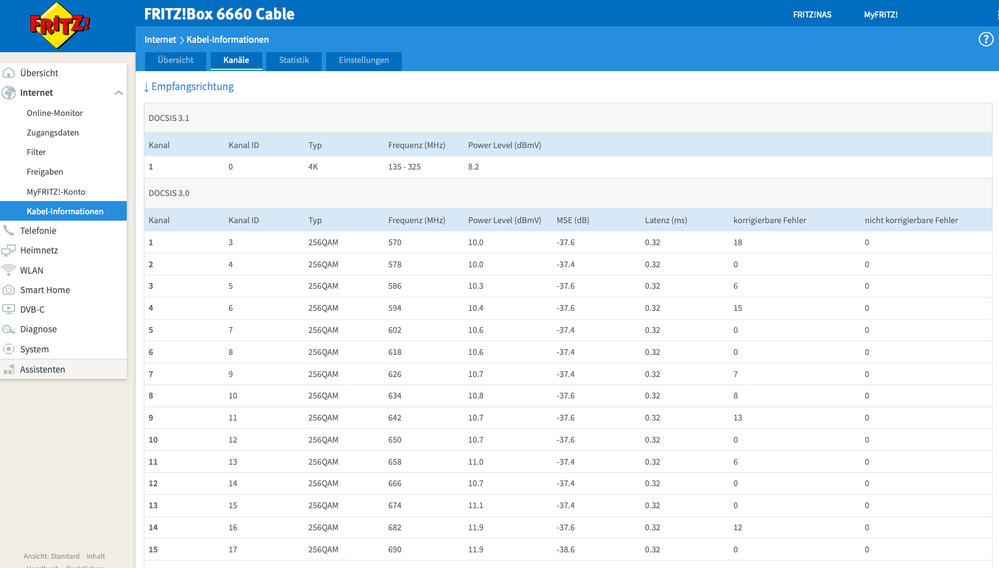
Task: Click the FRITZ! logo
Action: point(59,25)
